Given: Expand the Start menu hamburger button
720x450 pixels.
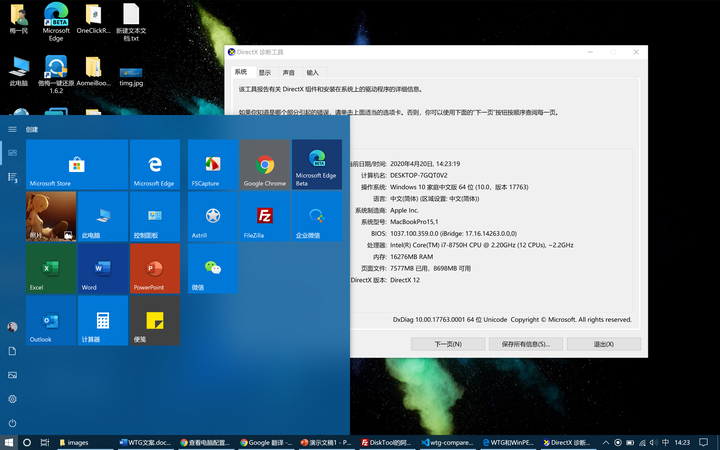Looking at the screenshot, I should click(x=12, y=129).
